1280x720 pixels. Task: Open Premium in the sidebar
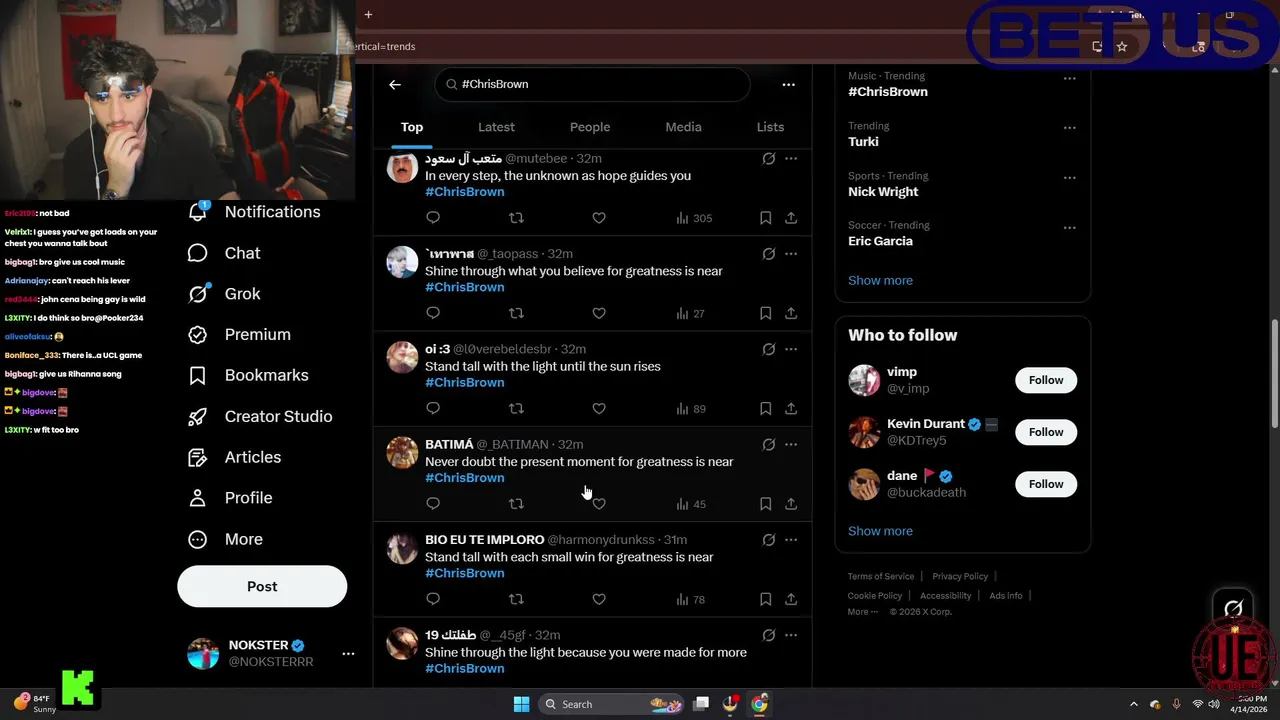(x=239, y=335)
